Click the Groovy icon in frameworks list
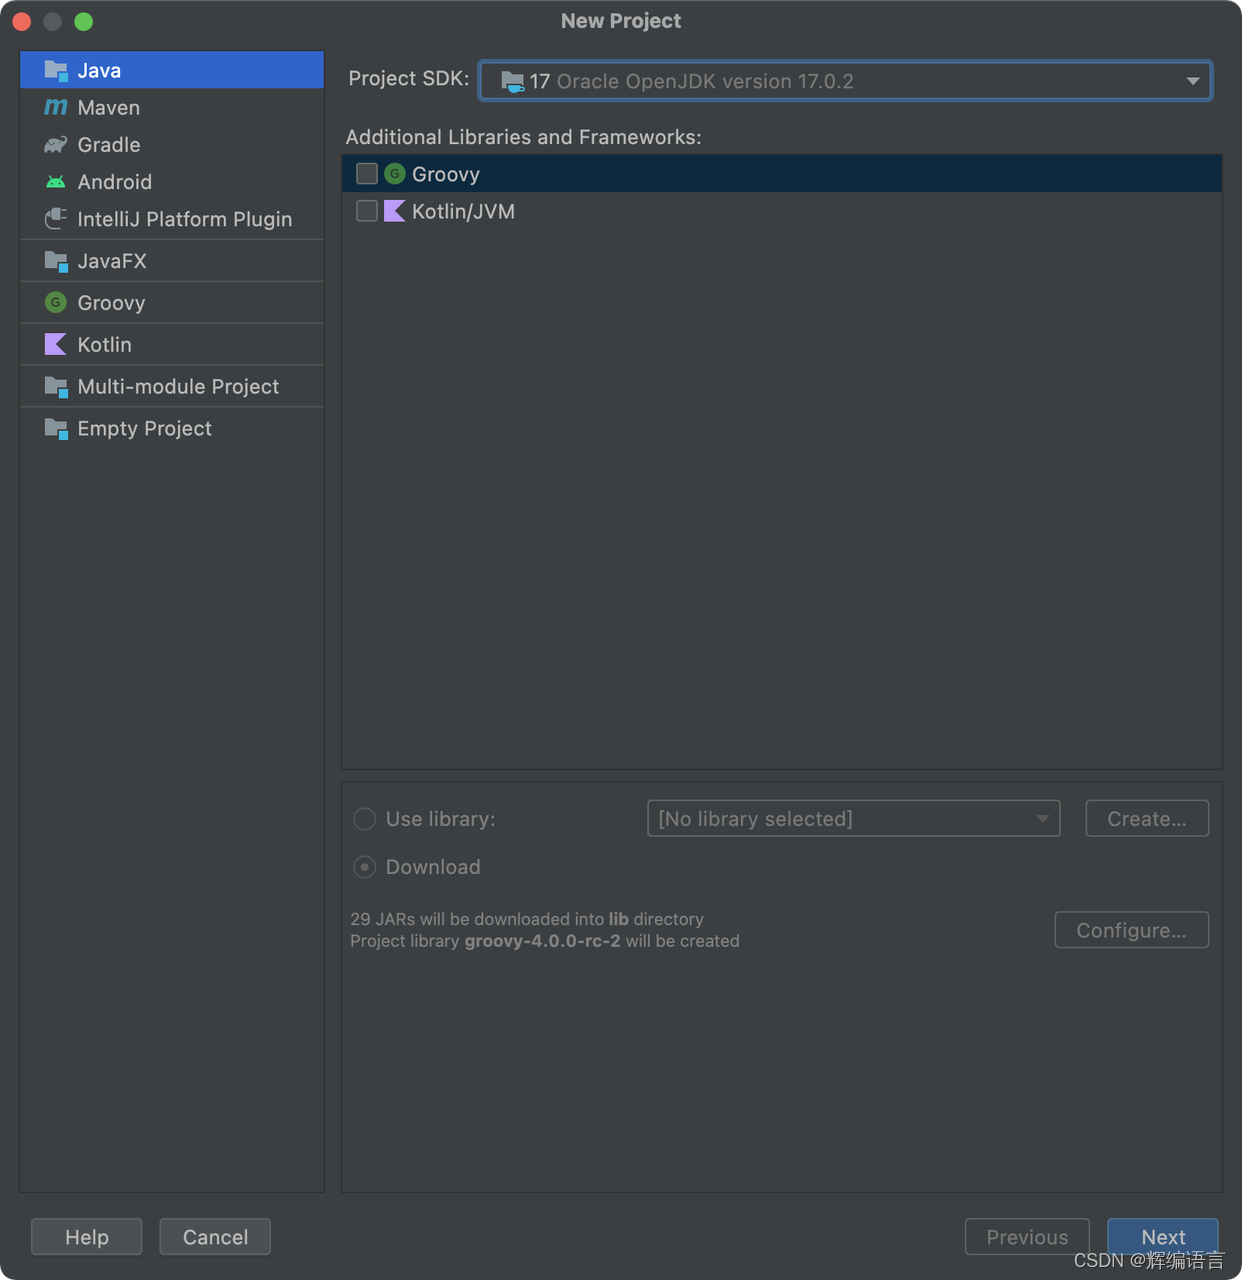This screenshot has height=1280, width=1242. (395, 174)
